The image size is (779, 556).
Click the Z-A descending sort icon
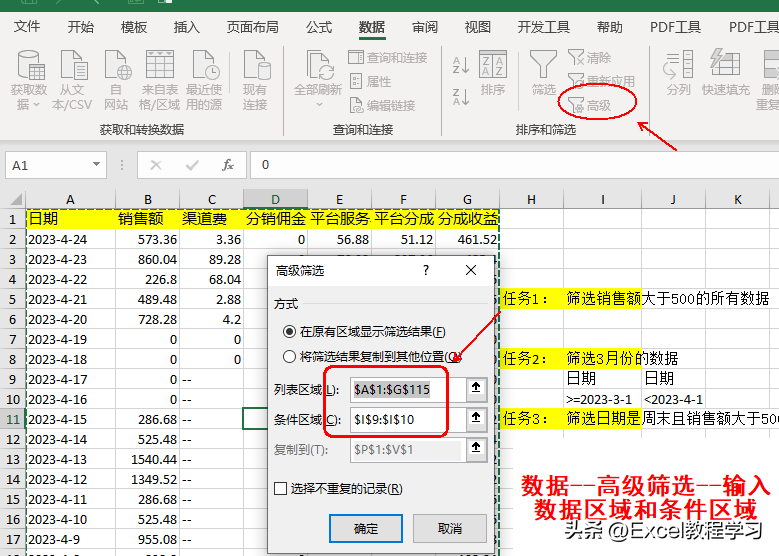(461, 96)
